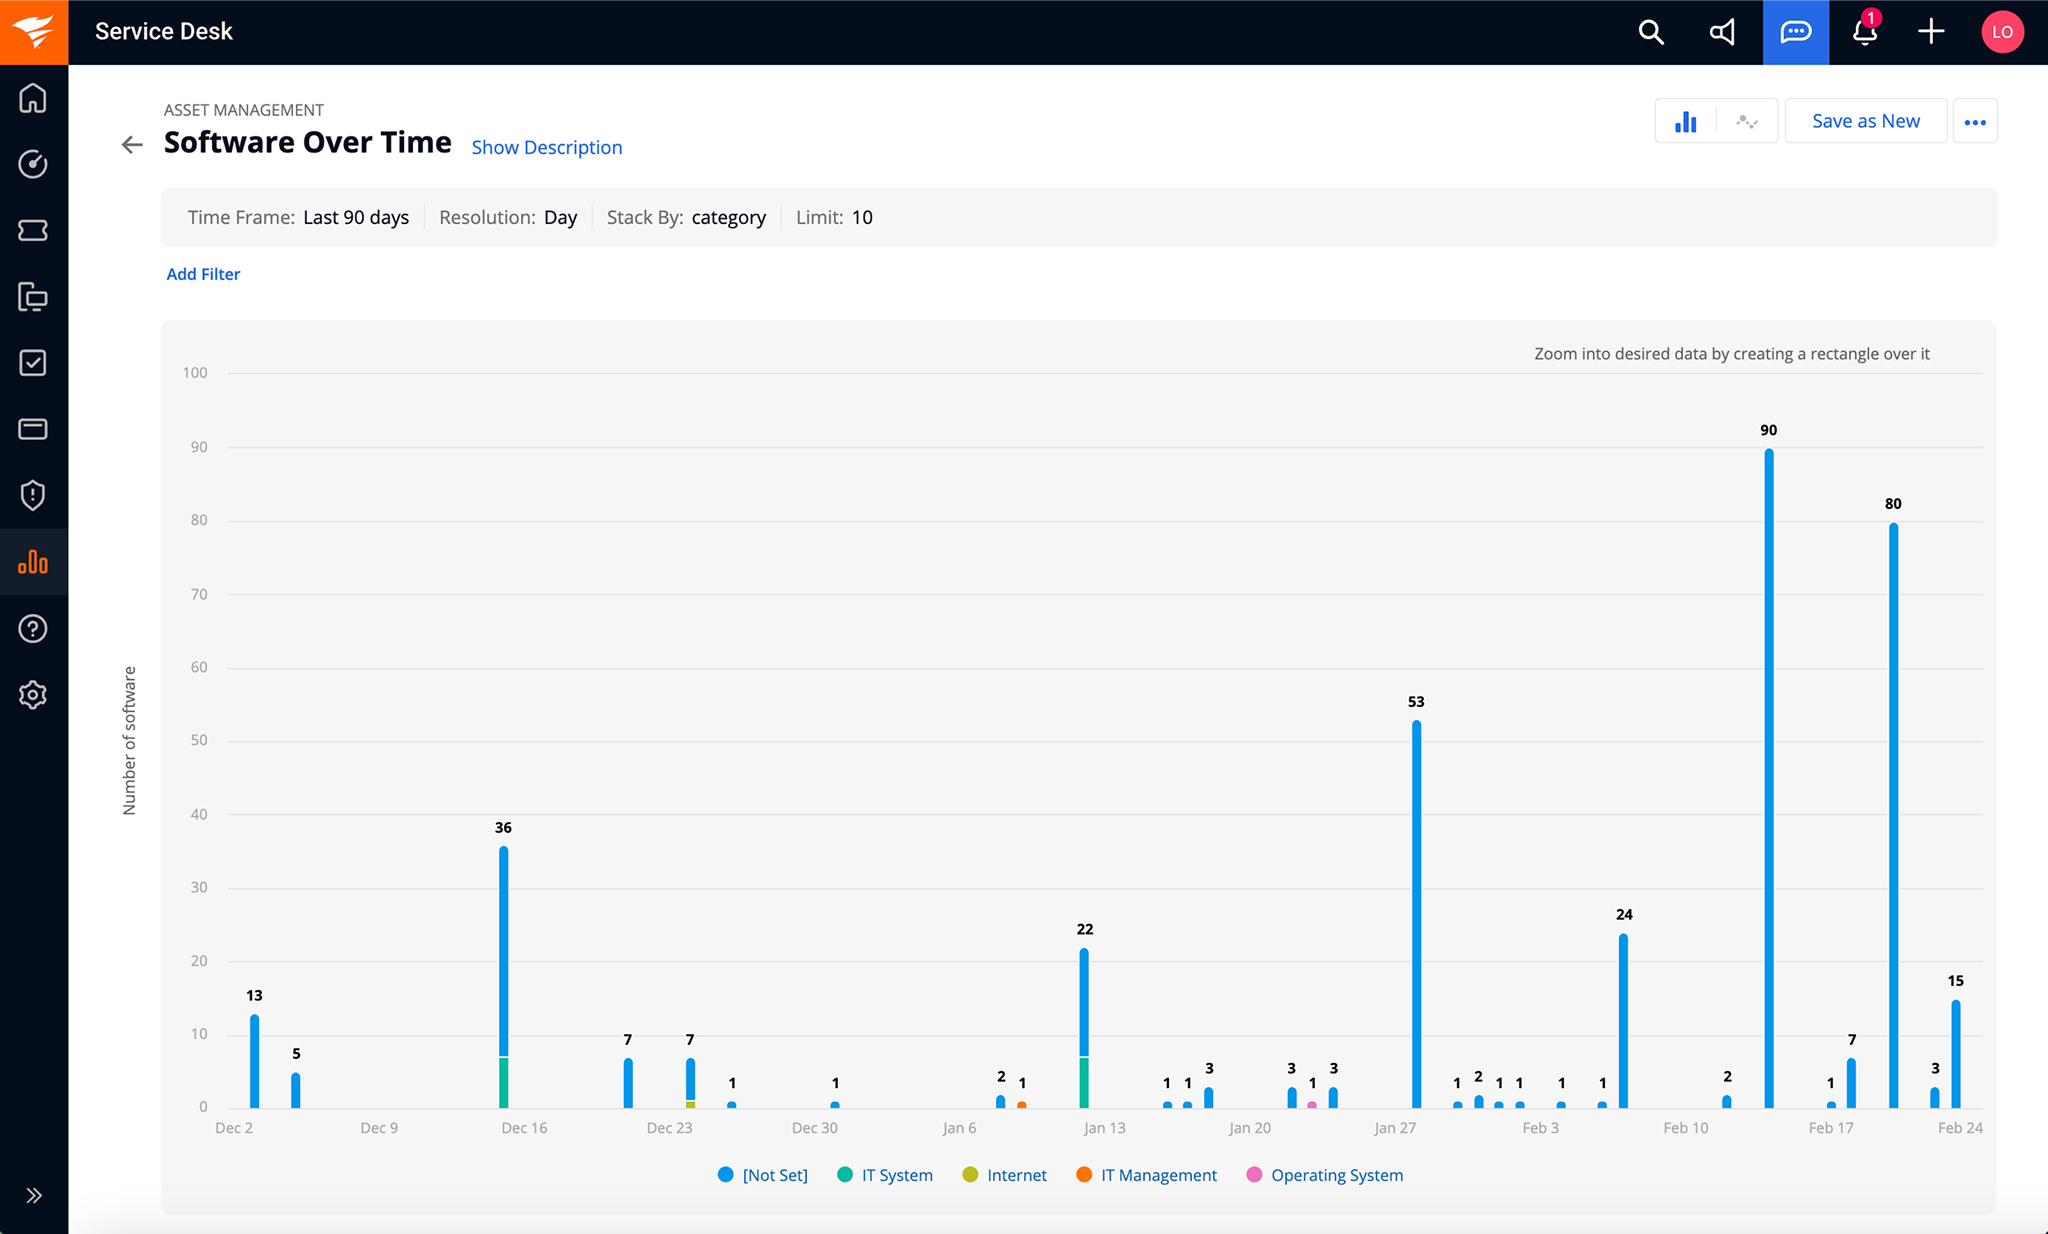The height and width of the screenshot is (1234, 2048).
Task: Open the Help question-mark icon
Action: 33,628
